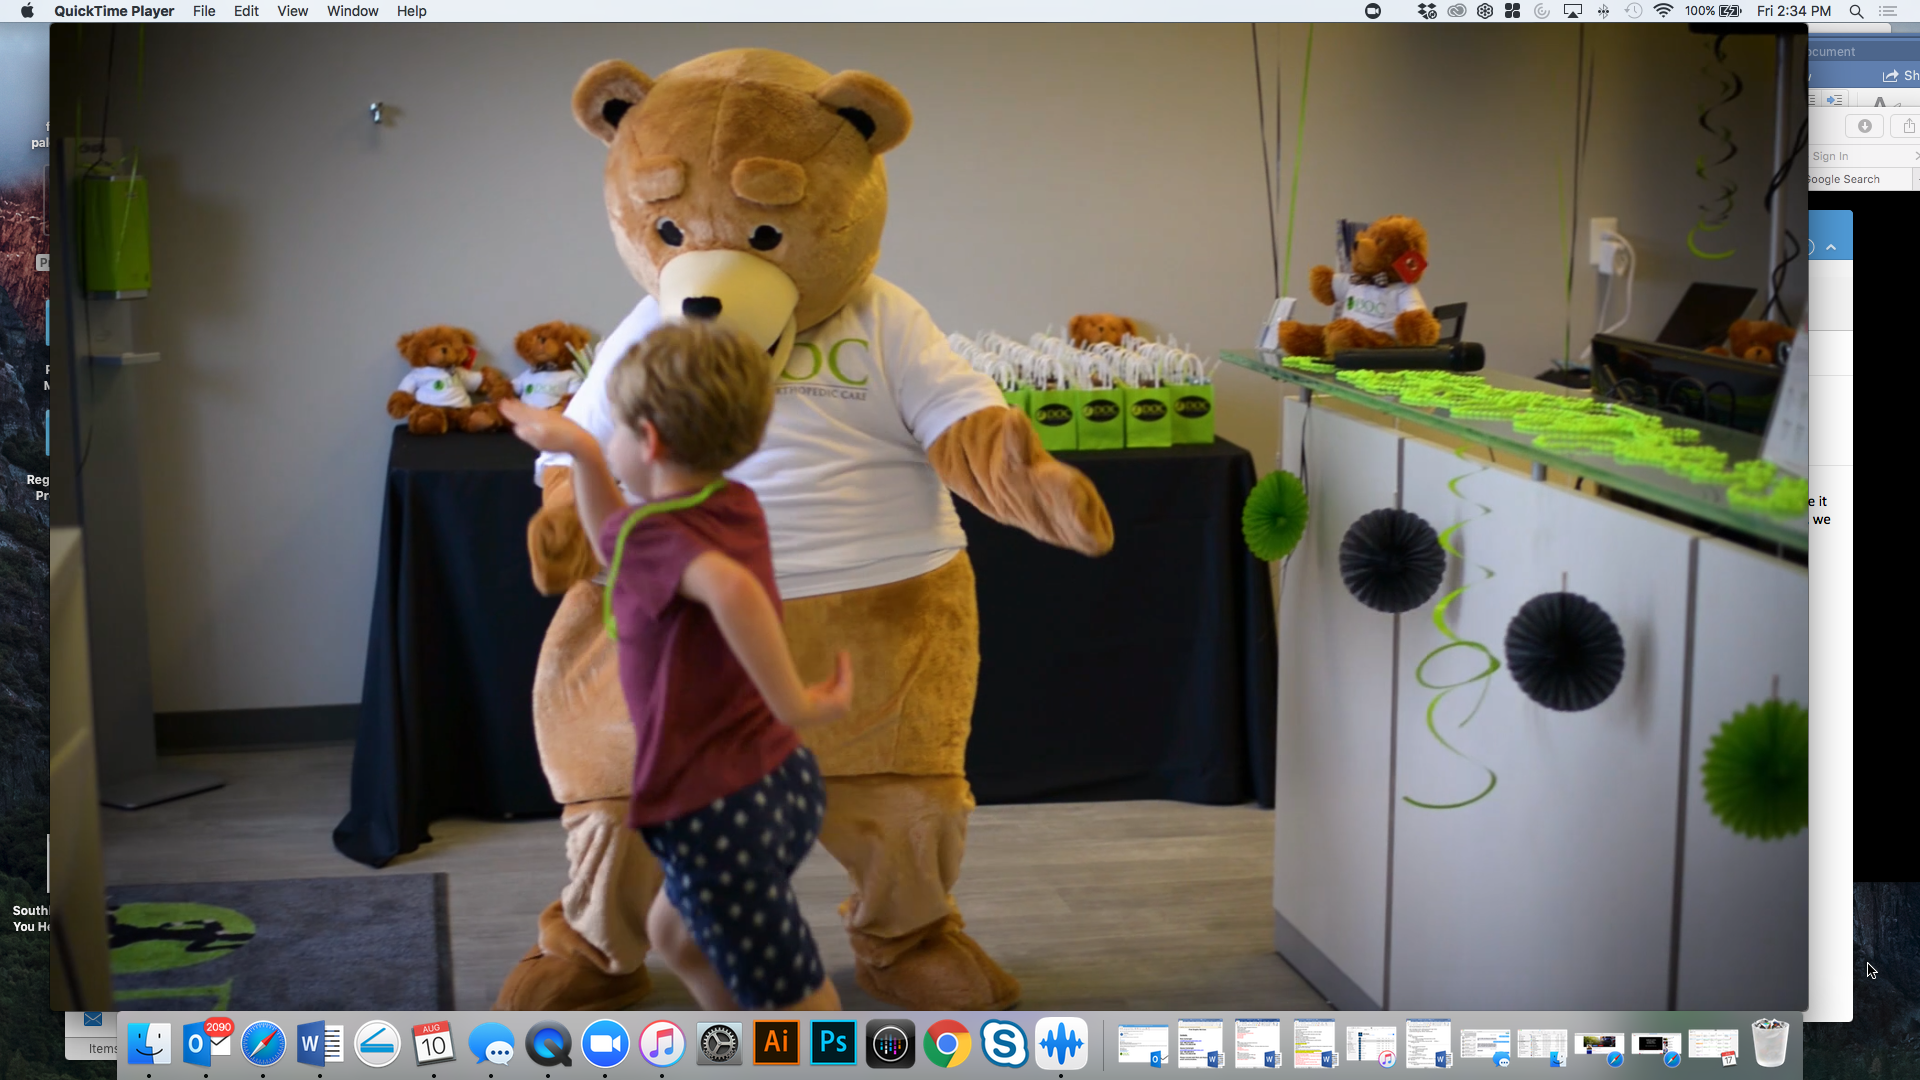Viewport: 1920px width, 1080px height.
Task: Launch Adobe Illustrator from Dock
Action: (776, 1044)
